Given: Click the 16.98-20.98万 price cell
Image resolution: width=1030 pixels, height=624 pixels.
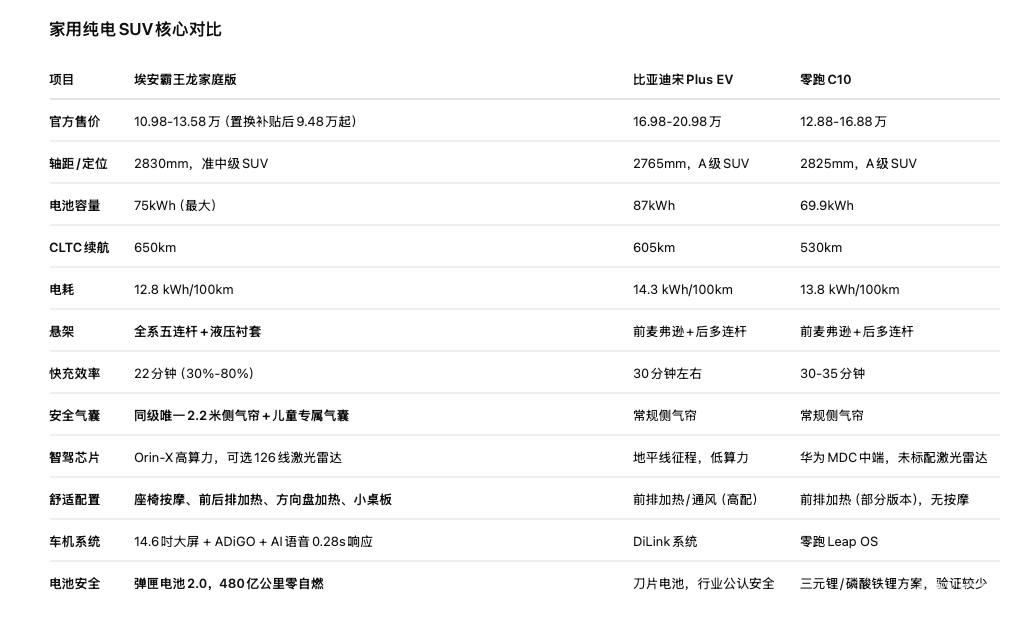Looking at the screenshot, I should coord(677,122).
